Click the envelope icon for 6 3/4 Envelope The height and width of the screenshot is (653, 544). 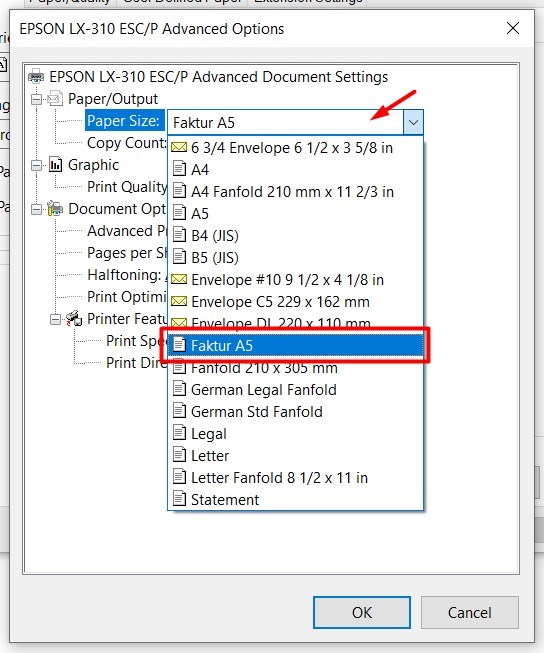tap(179, 147)
